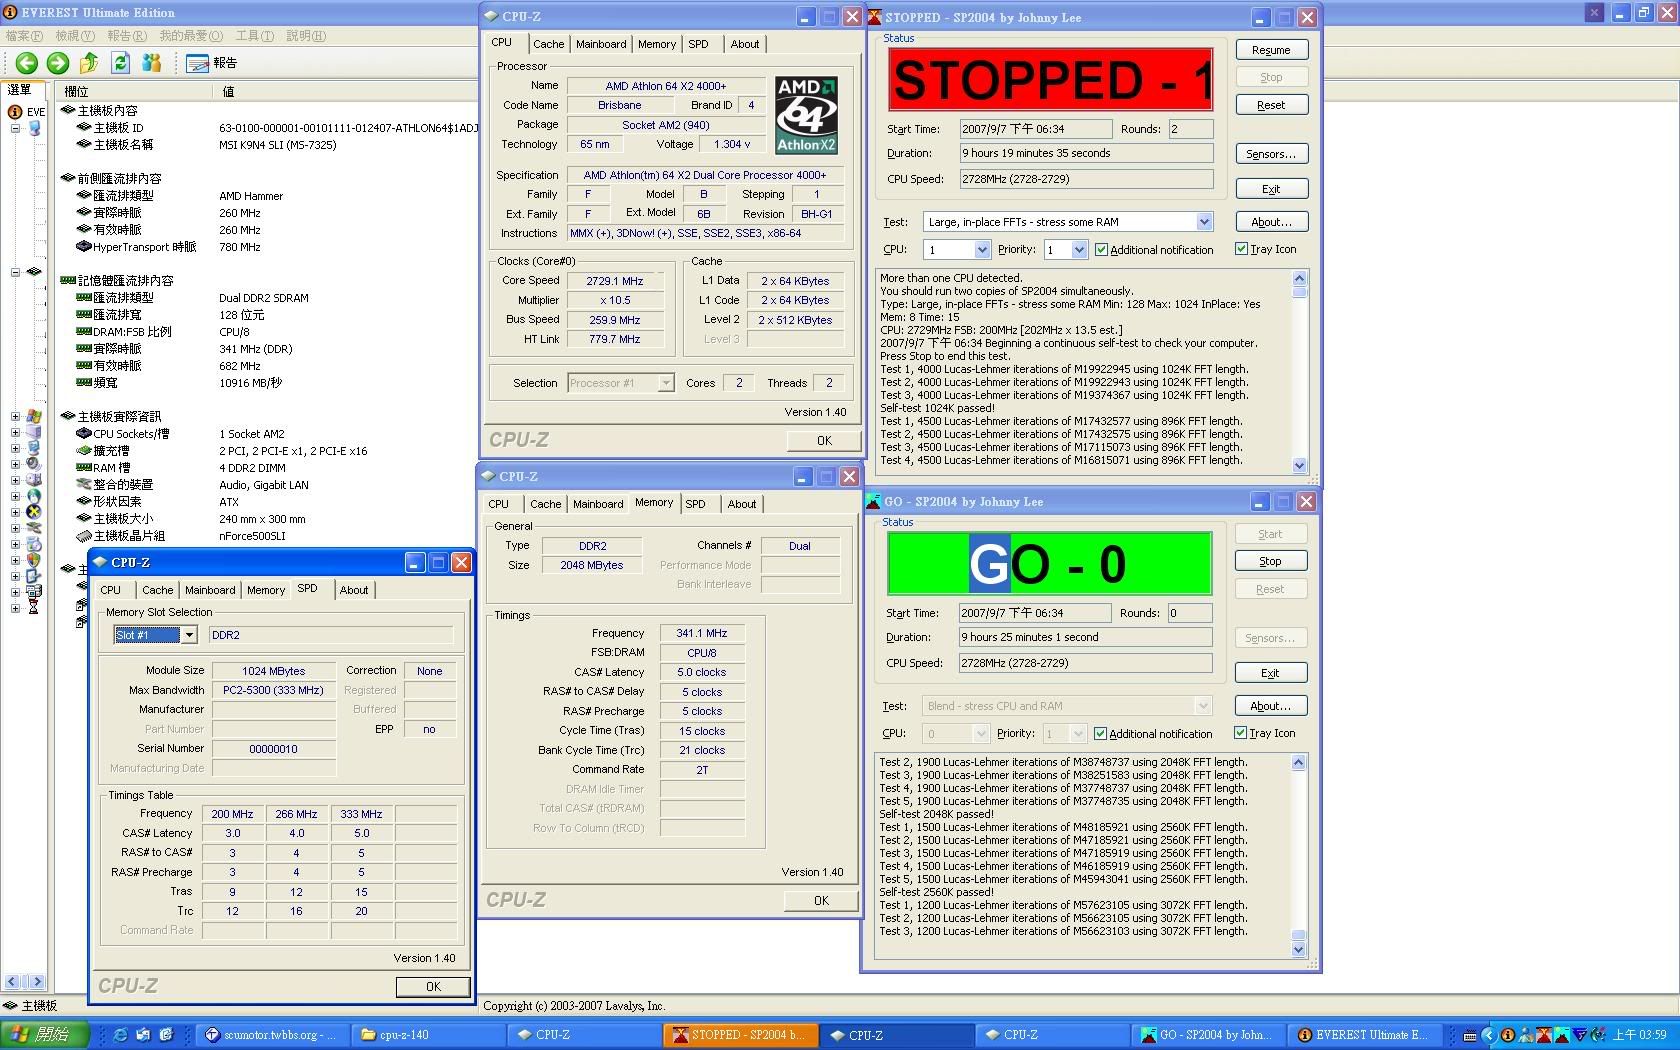The width and height of the screenshot is (1680, 1050).
Task: Click Stop in GO SP2004 window
Action: click(x=1270, y=561)
